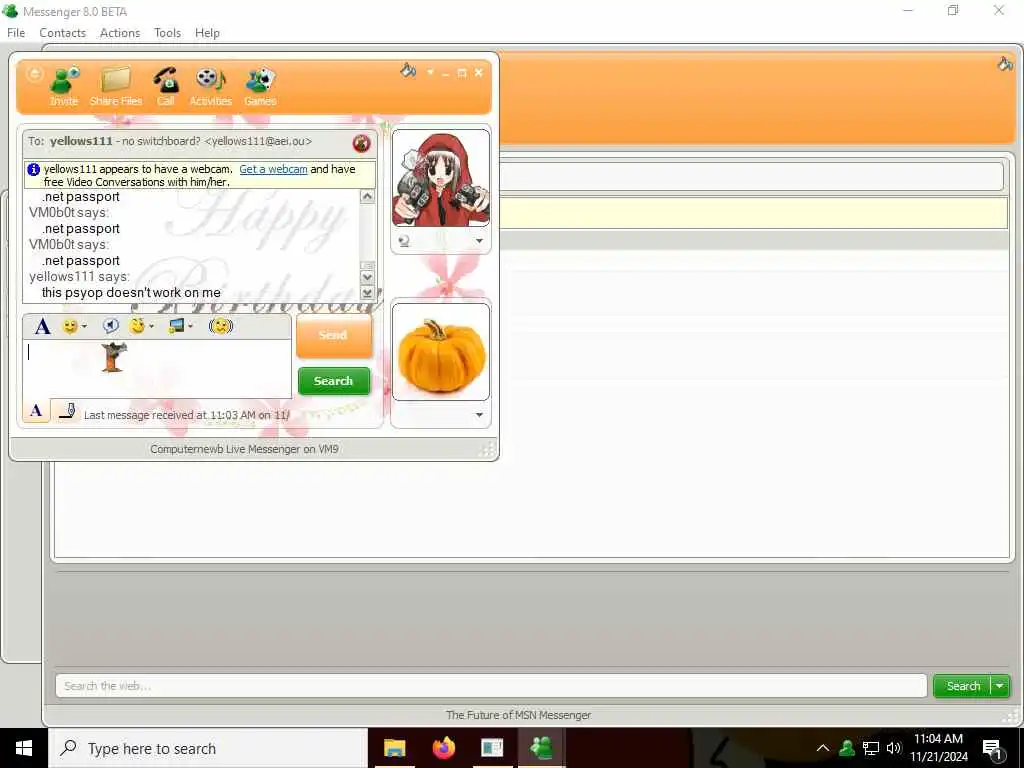Click 'The Future of MSN Messenger' footer text
Viewport: 1024px width, 768px height.
(519, 715)
